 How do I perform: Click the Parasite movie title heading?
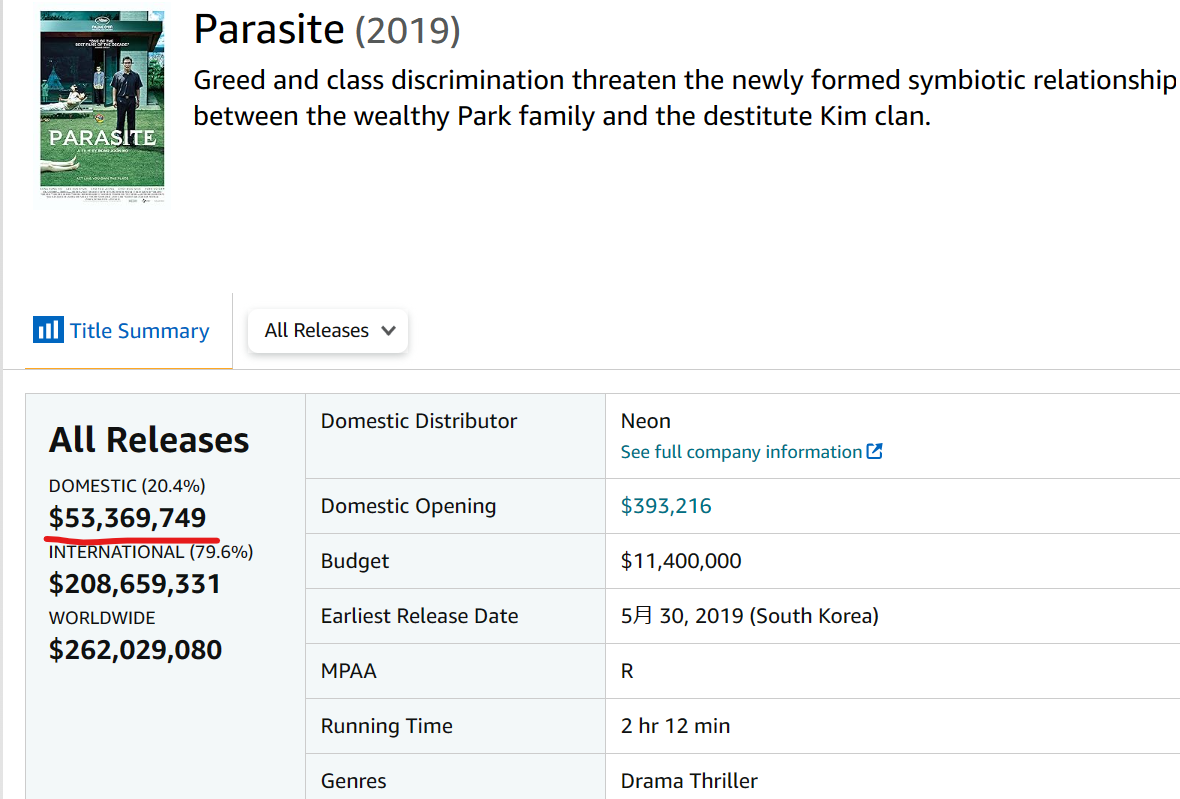268,30
